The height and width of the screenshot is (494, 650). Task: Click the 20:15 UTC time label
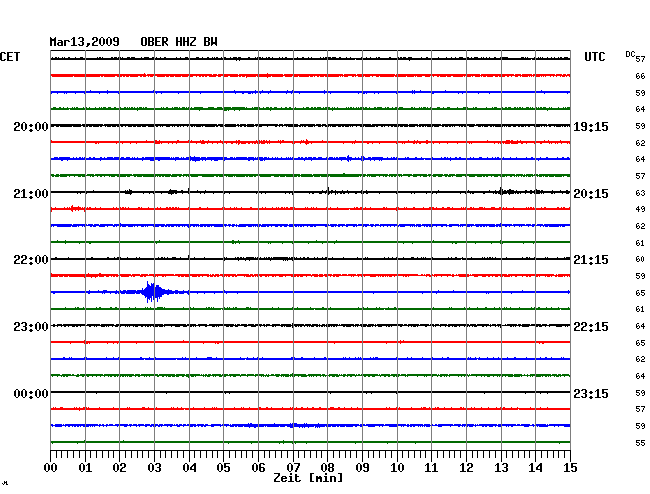(591, 194)
